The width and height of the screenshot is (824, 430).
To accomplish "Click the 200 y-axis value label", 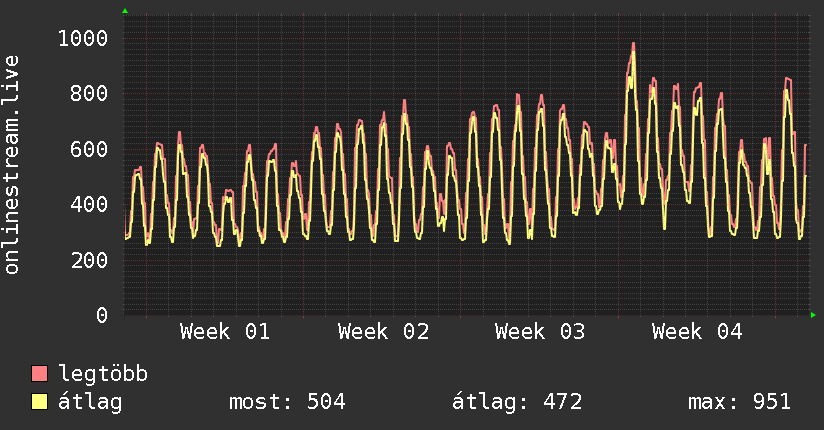I will [x=89, y=260].
